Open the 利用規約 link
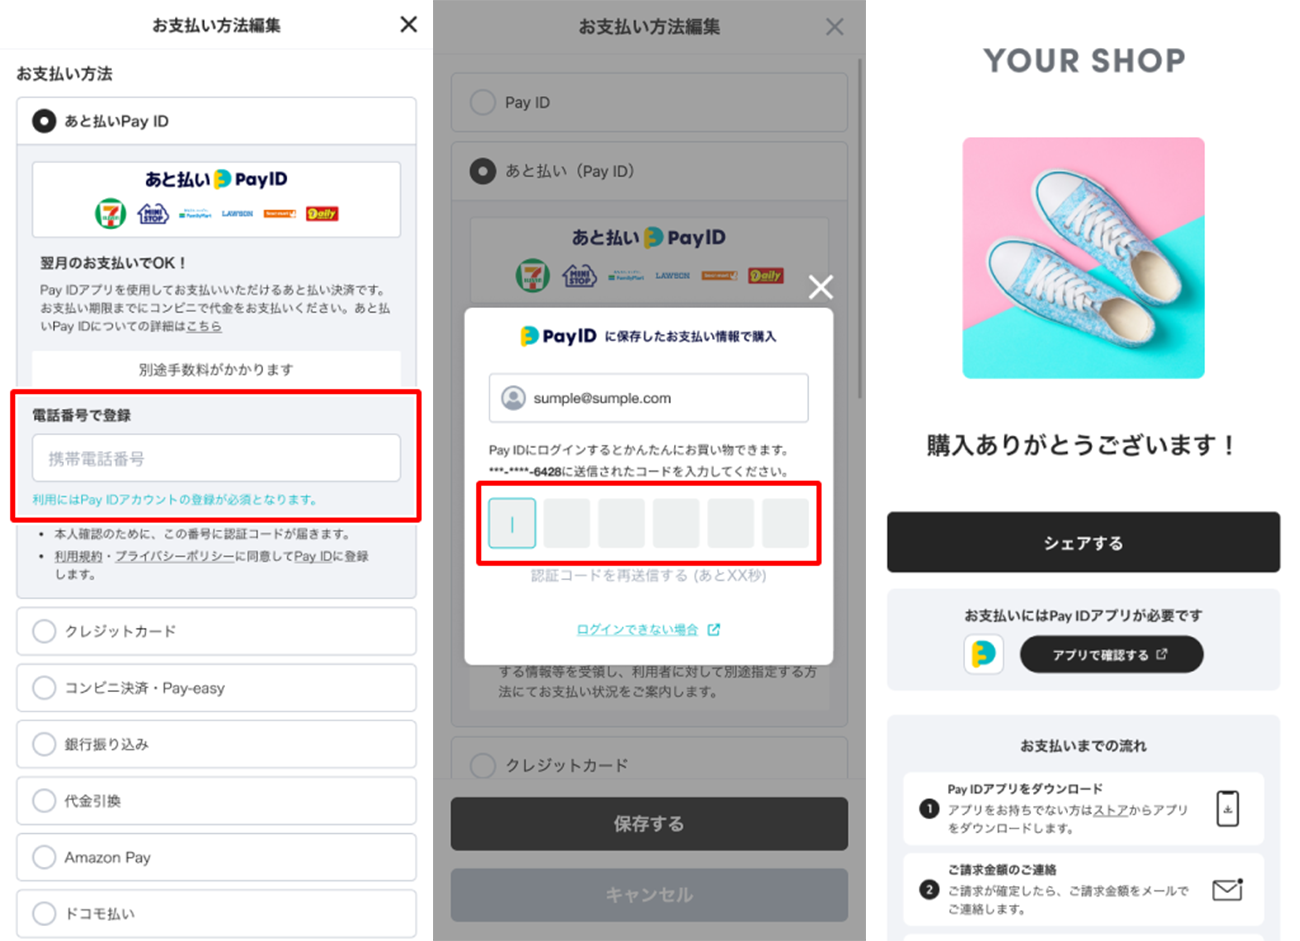Viewport: 1300px width, 941px height. click(81, 556)
